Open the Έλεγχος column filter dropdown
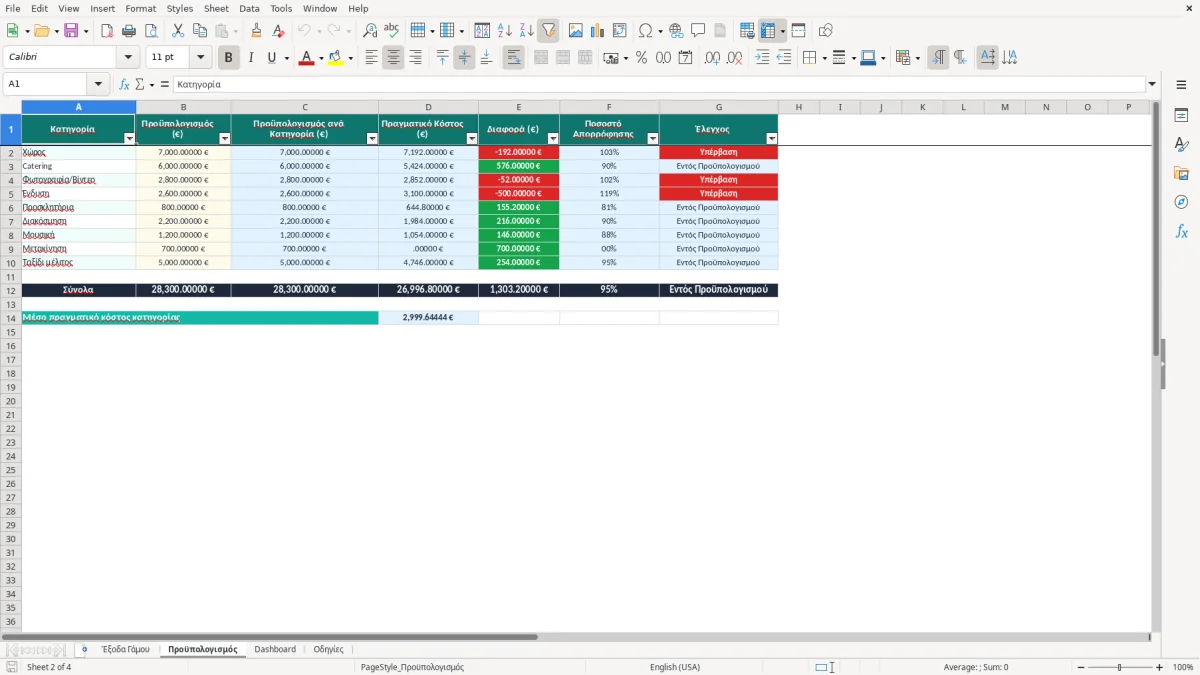 tap(771, 139)
